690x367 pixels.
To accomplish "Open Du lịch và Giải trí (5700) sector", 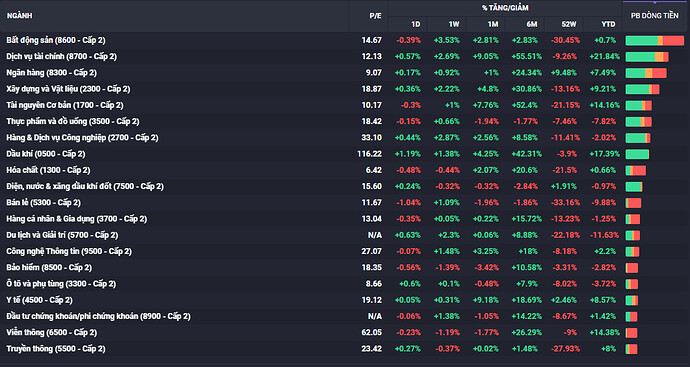I will (x=62, y=235).
